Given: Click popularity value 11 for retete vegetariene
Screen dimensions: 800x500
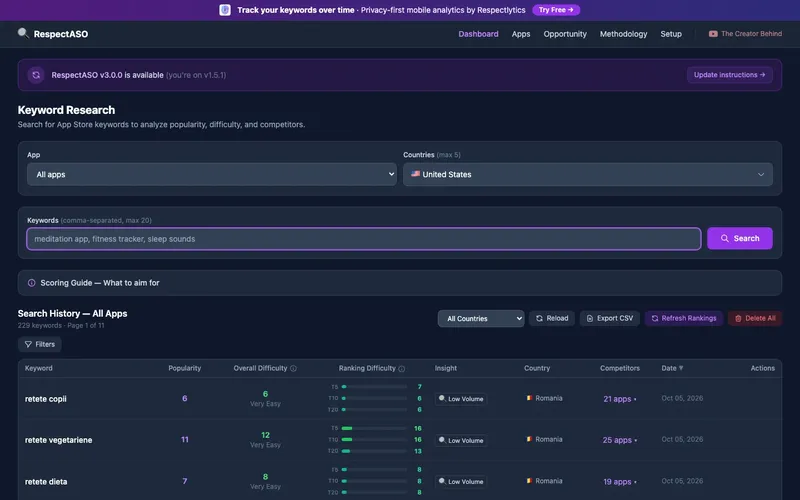Looking at the screenshot, I should pos(185,439).
